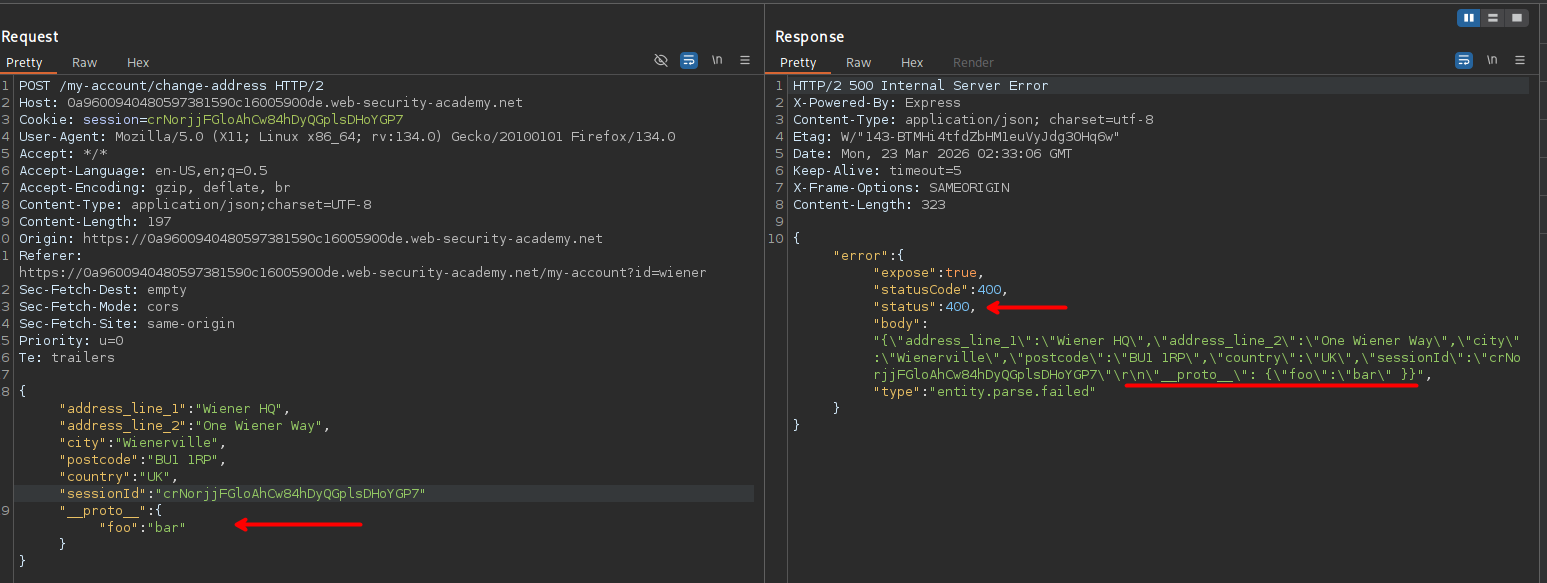
Task: Select the Response Pretty tab
Action: (798, 63)
